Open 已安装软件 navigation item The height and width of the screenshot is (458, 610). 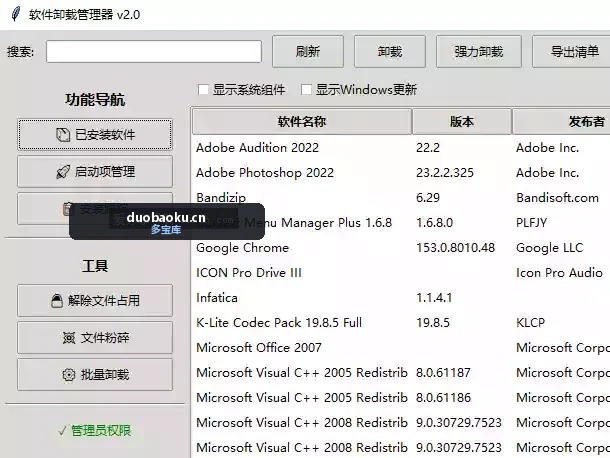95,135
